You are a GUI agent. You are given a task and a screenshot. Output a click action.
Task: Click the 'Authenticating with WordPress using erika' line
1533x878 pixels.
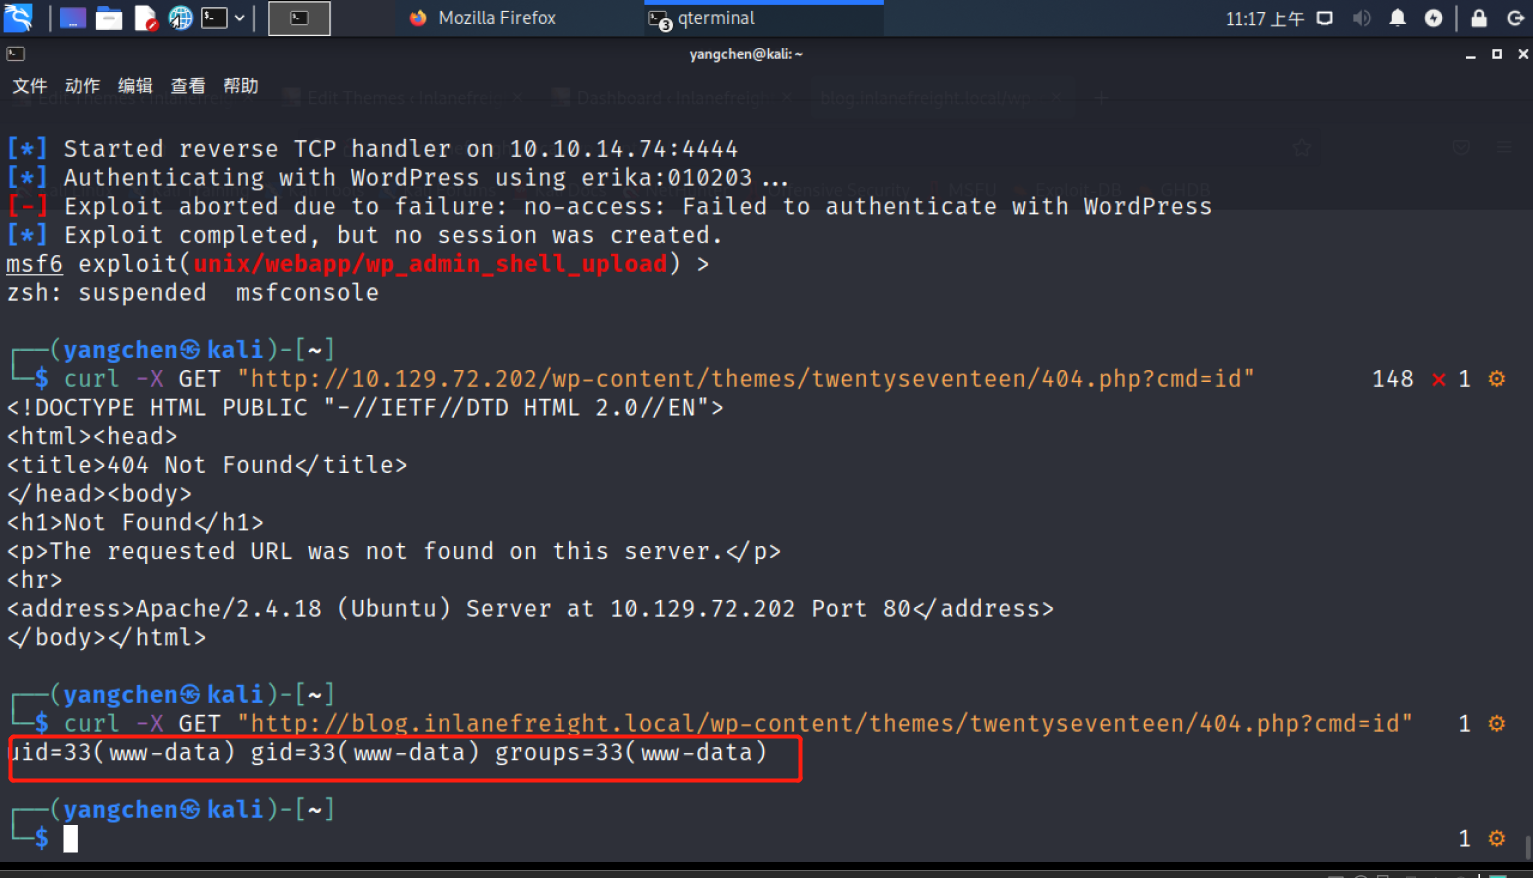(397, 178)
